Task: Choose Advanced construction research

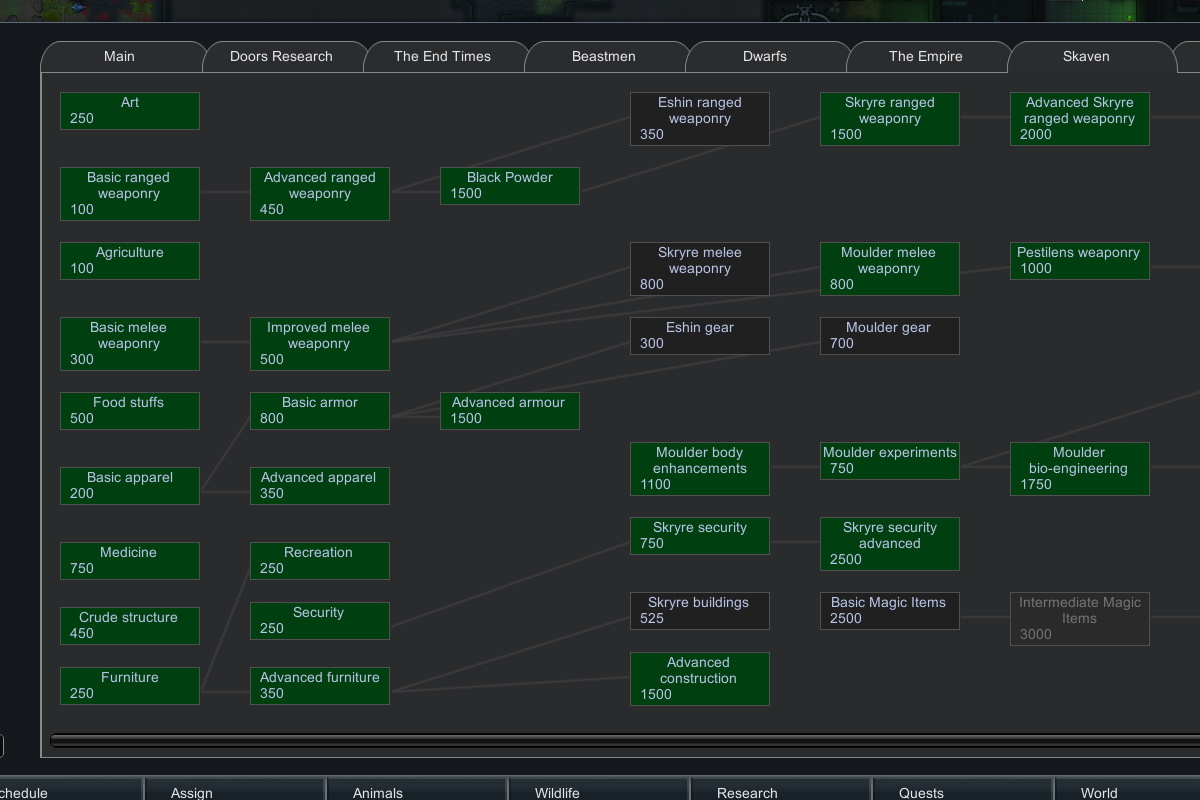Action: click(700, 679)
